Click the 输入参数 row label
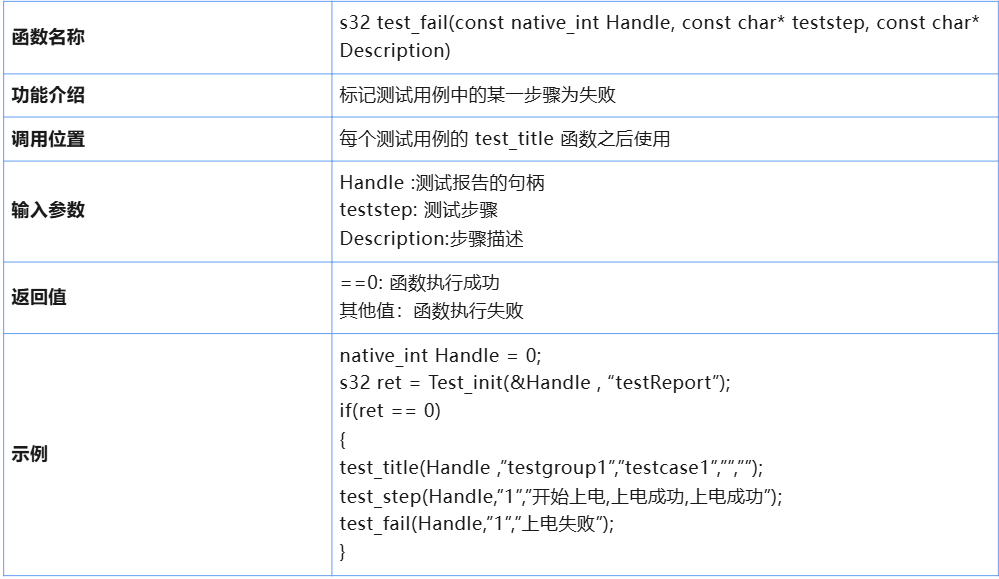Image resolution: width=999 pixels, height=579 pixels. 48,210
